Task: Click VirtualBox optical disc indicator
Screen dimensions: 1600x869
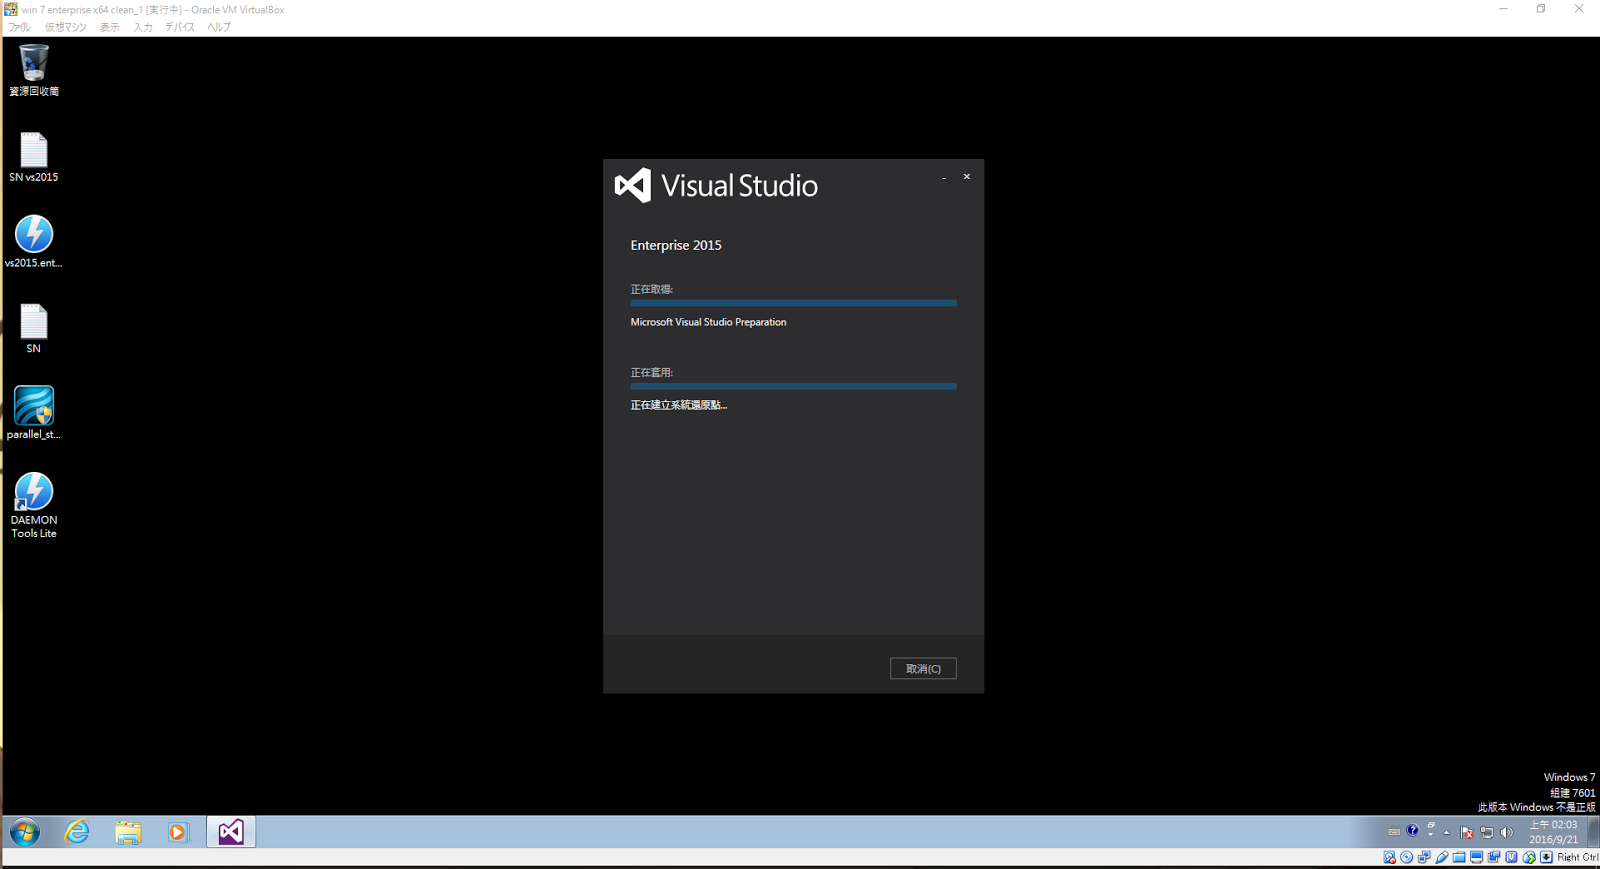Action: 1406,857
